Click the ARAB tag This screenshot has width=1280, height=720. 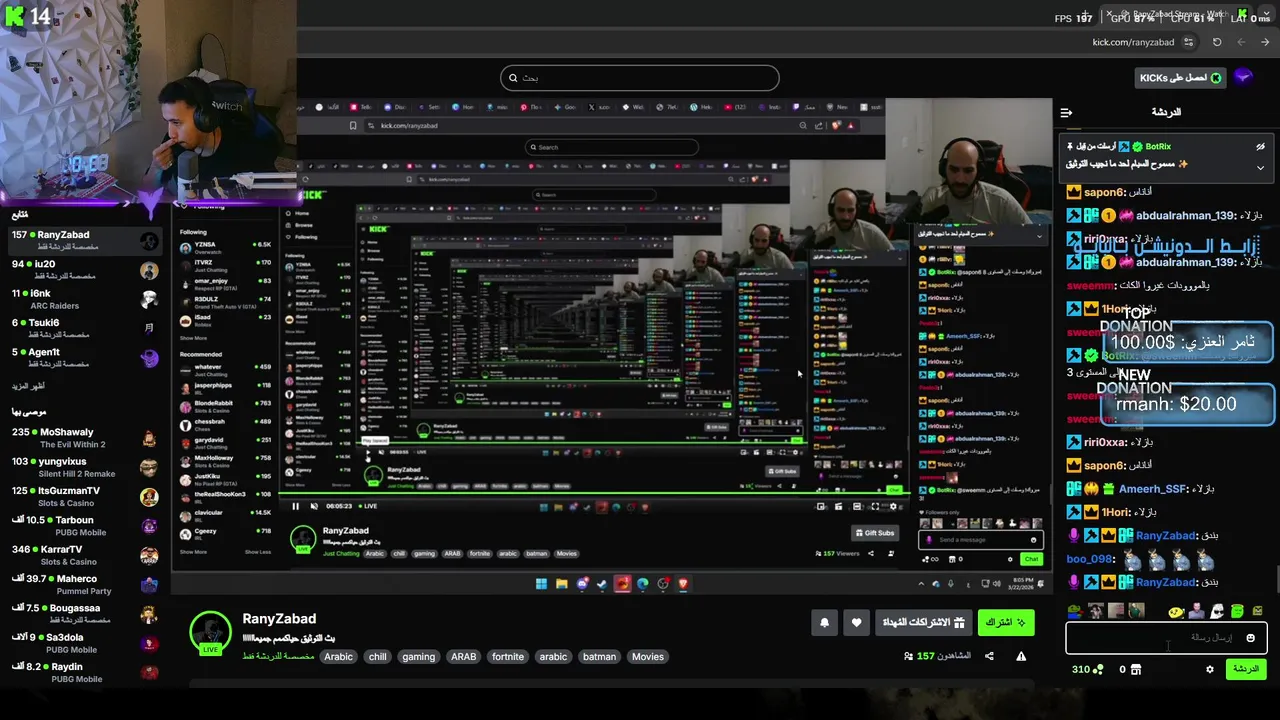click(x=463, y=657)
